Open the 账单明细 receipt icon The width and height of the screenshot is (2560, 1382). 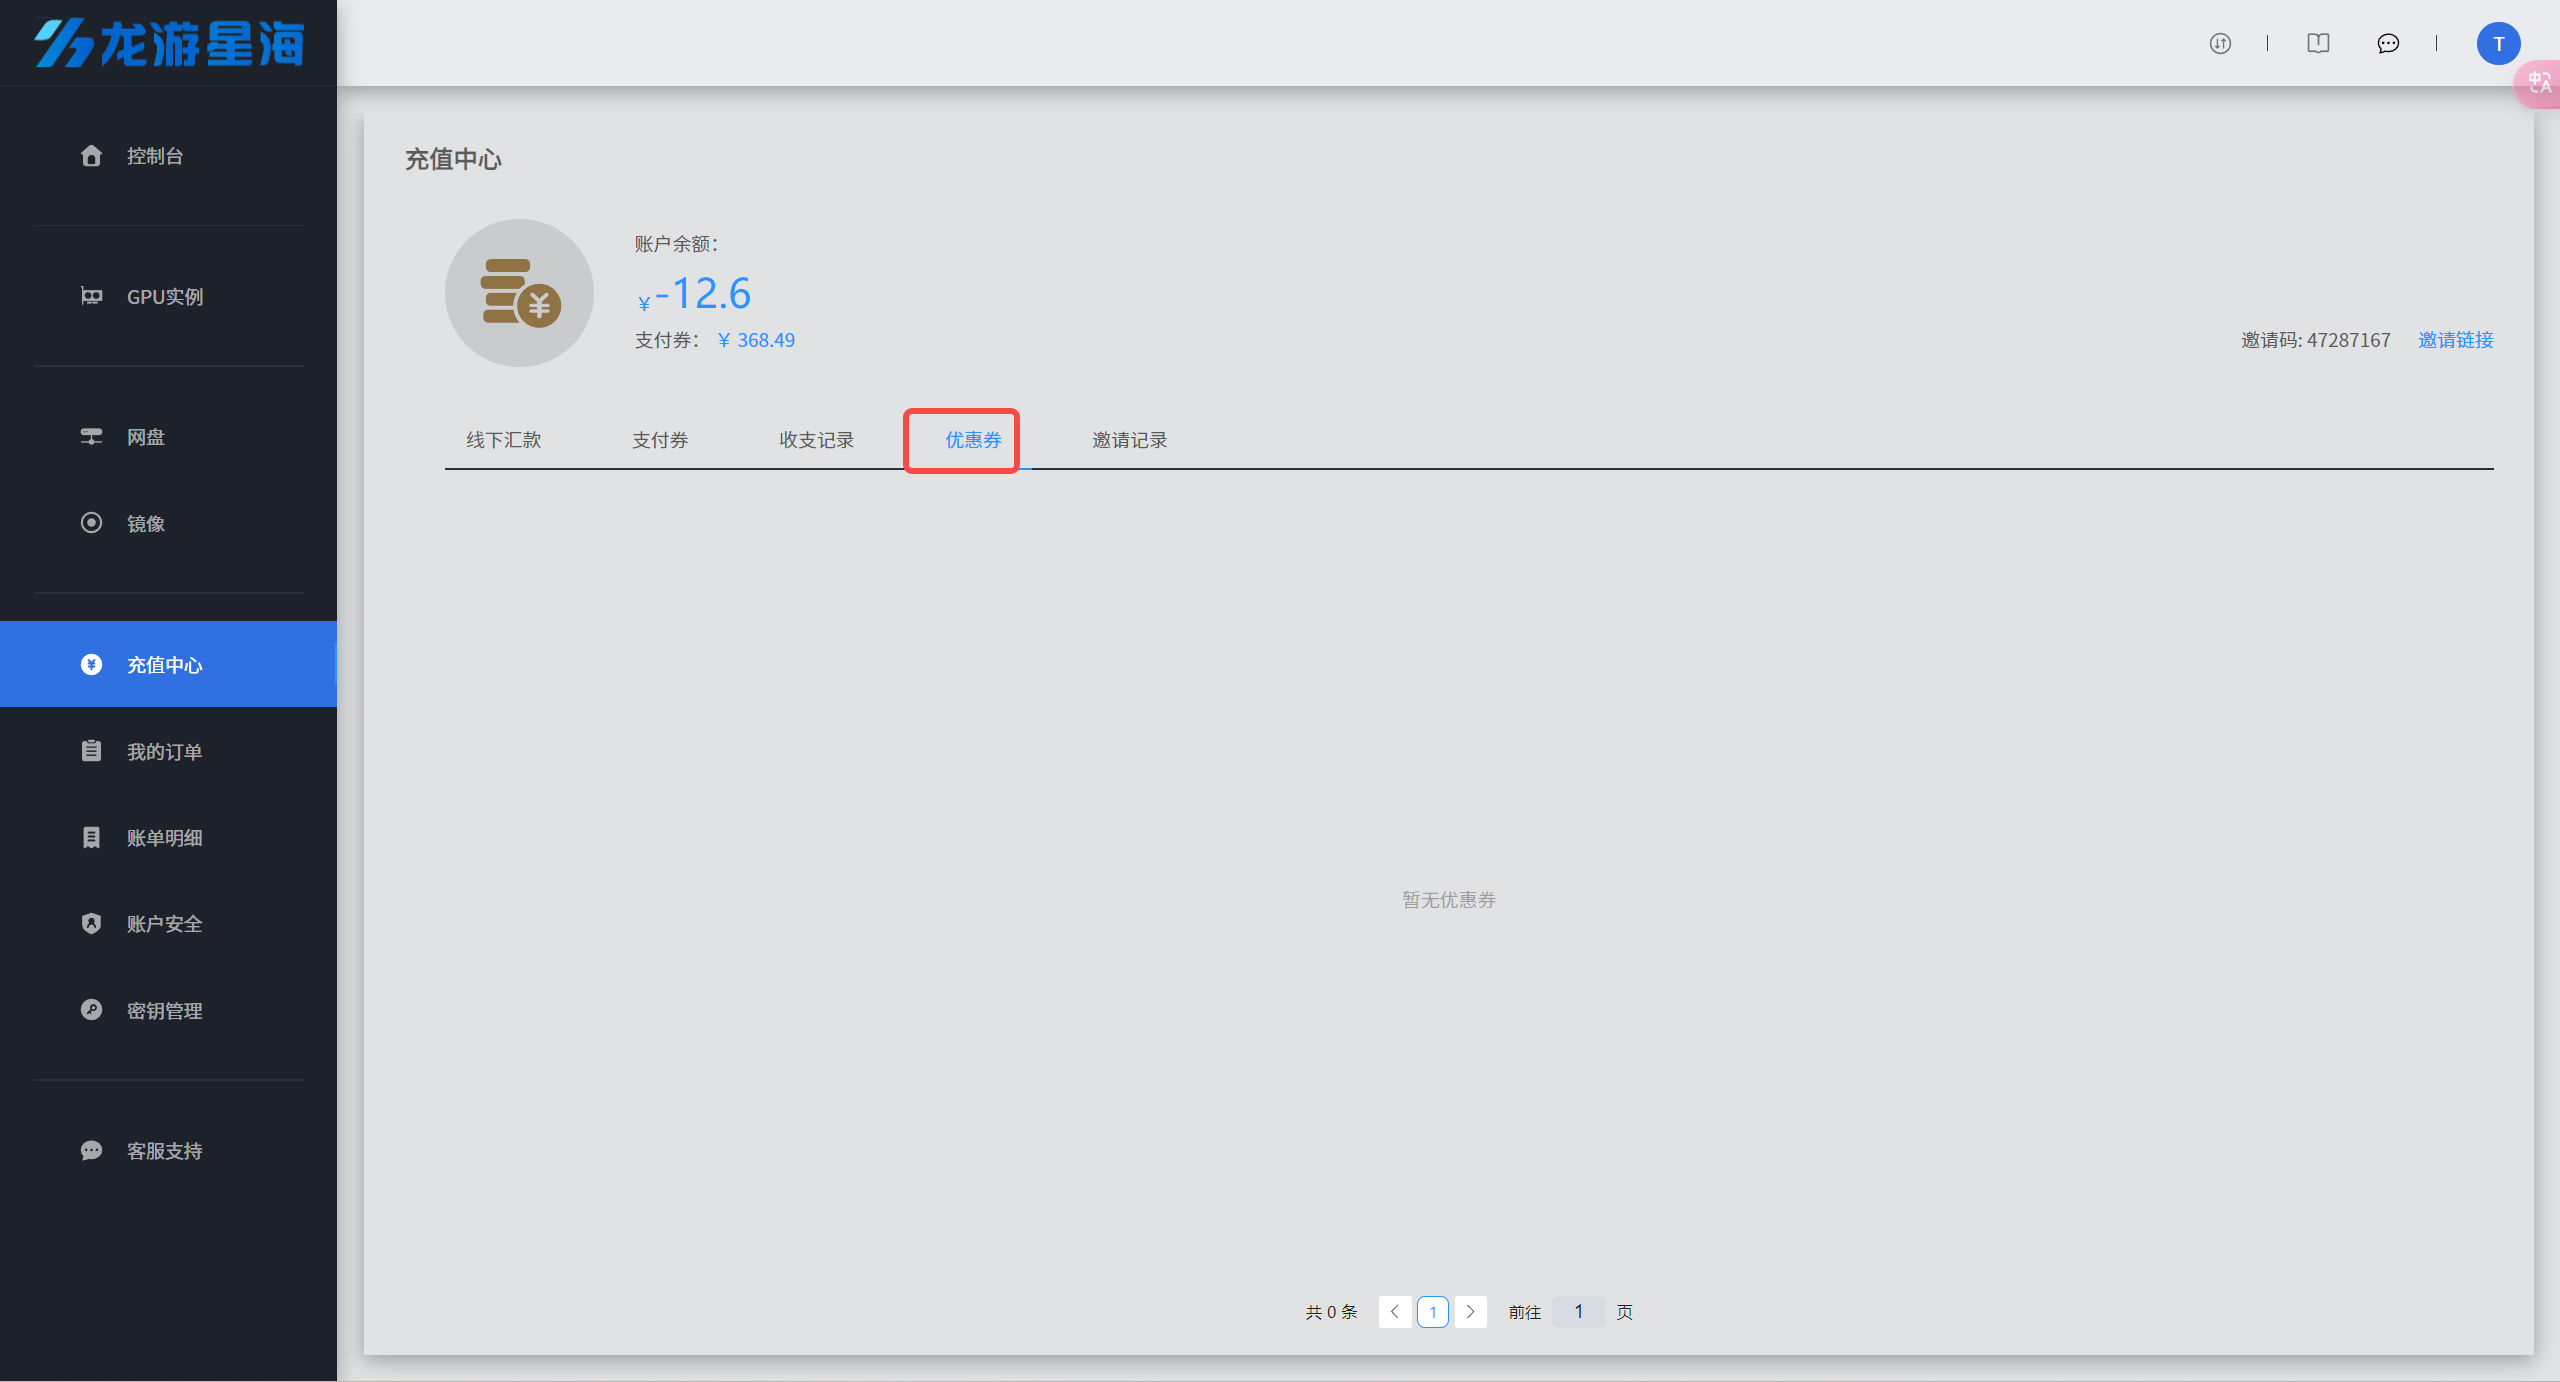pos(91,838)
